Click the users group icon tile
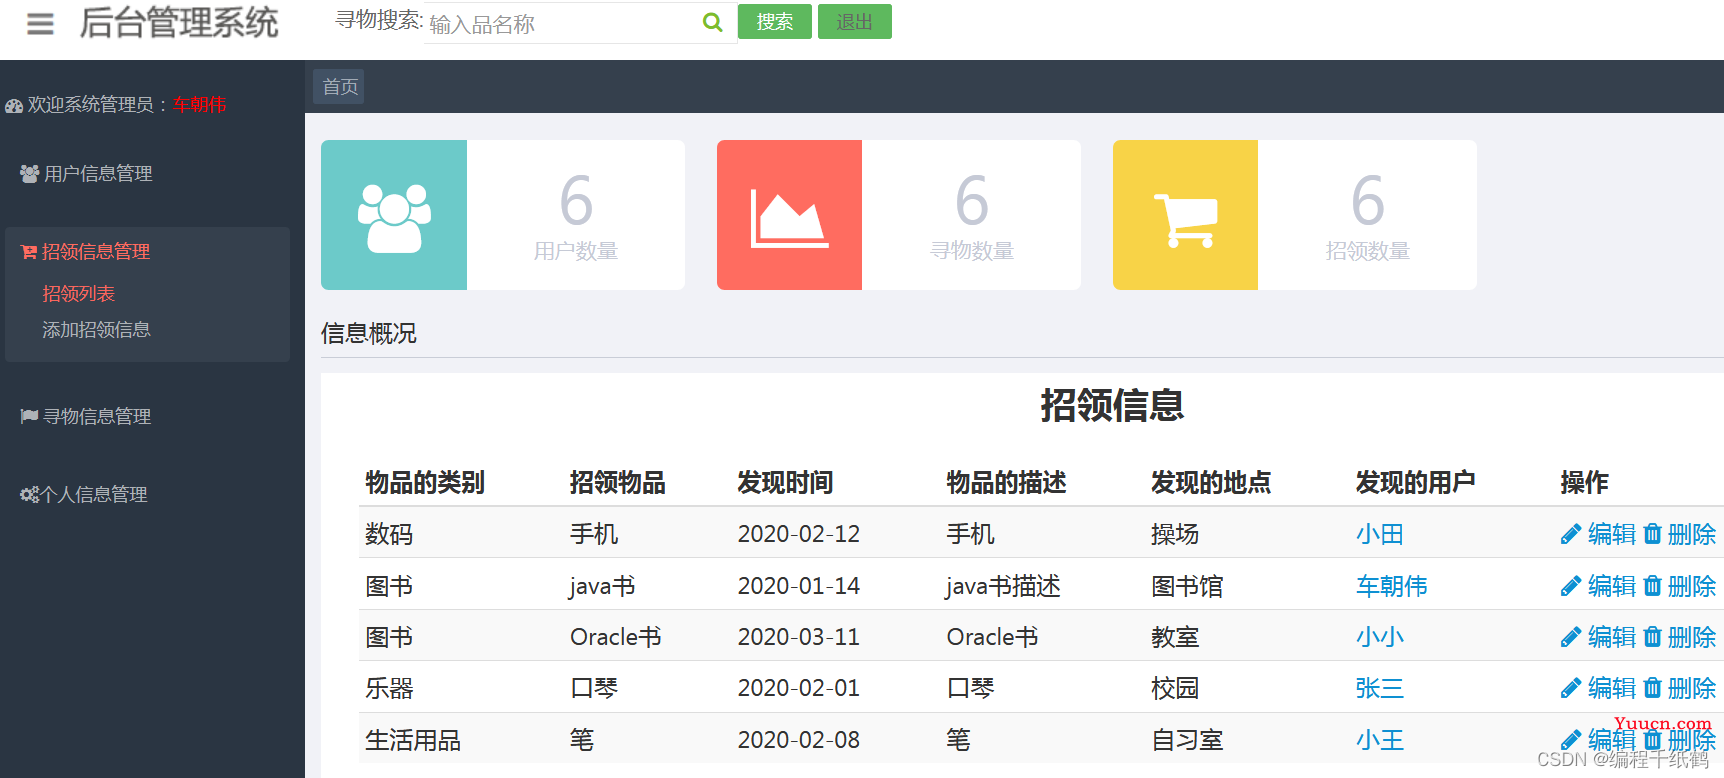Viewport: 1724px width, 778px height. coord(394,215)
